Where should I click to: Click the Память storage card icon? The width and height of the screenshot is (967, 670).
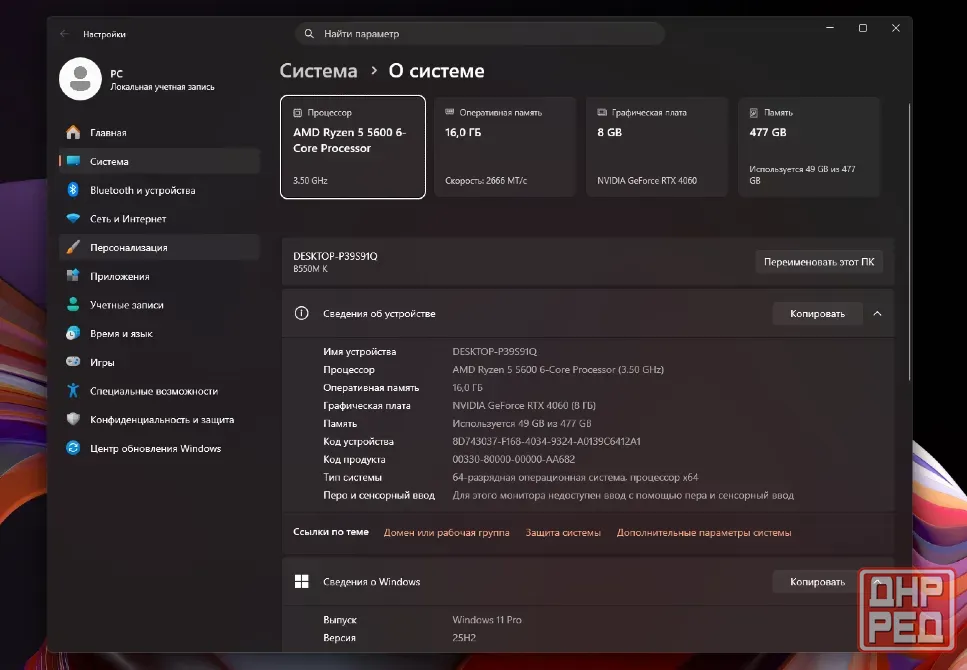tap(754, 113)
